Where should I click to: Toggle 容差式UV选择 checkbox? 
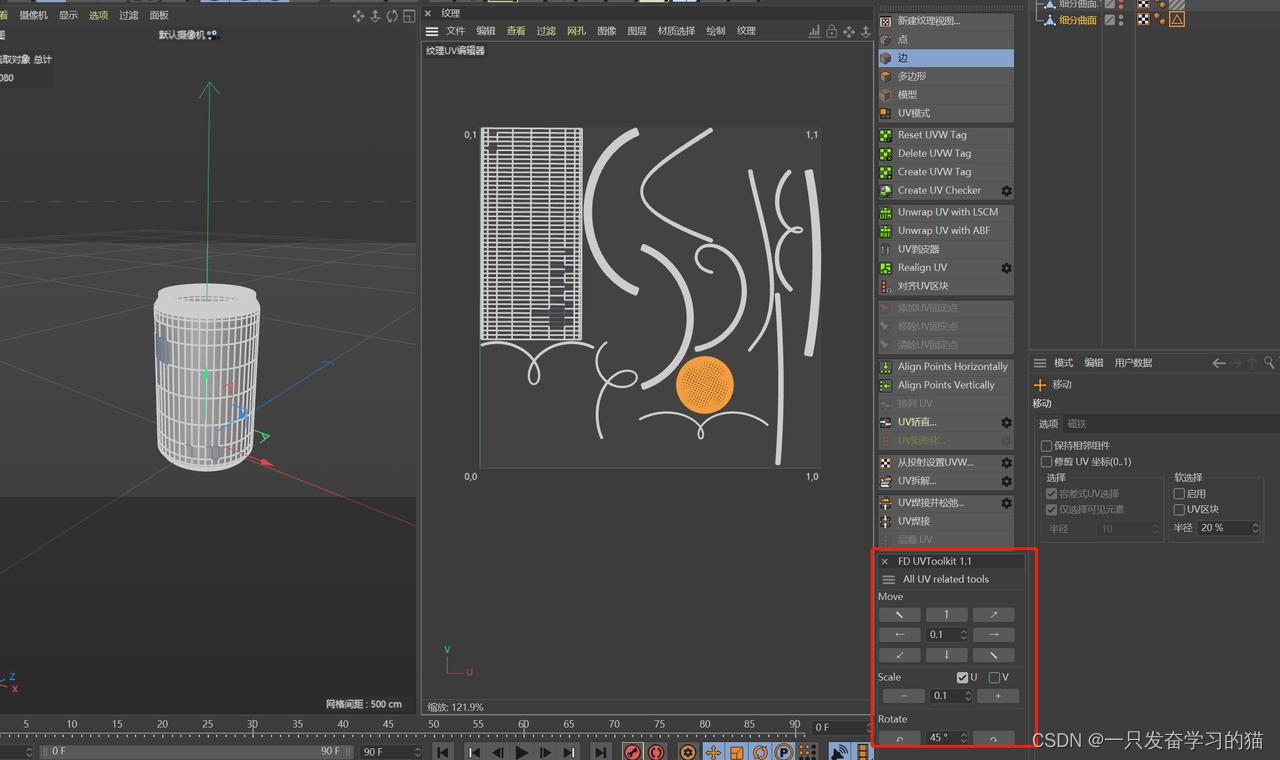[x=1051, y=494]
